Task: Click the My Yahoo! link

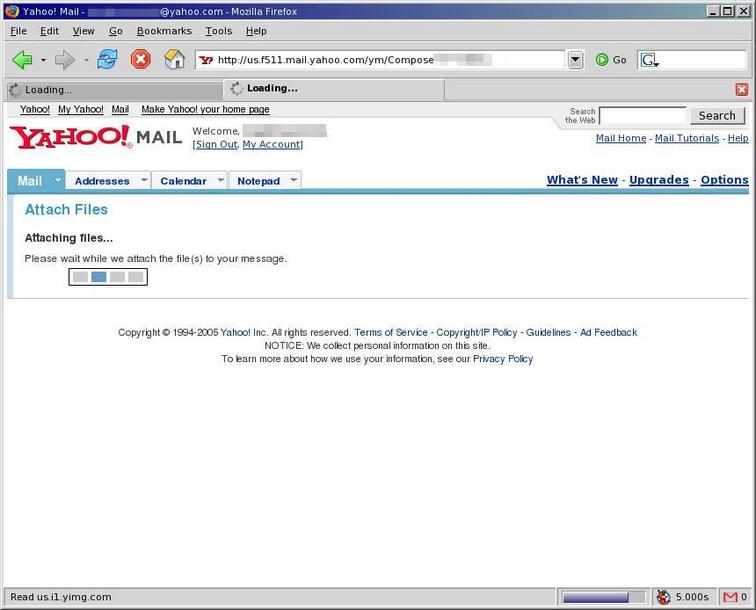Action: click(x=81, y=109)
